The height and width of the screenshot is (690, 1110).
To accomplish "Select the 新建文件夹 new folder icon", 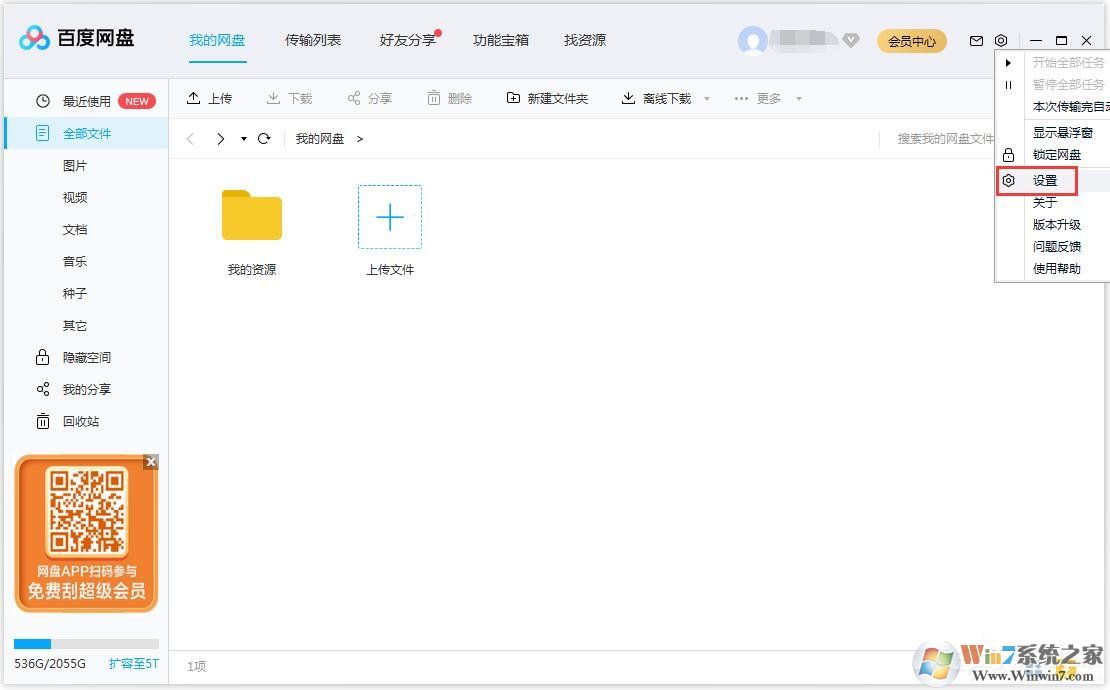I will point(512,97).
